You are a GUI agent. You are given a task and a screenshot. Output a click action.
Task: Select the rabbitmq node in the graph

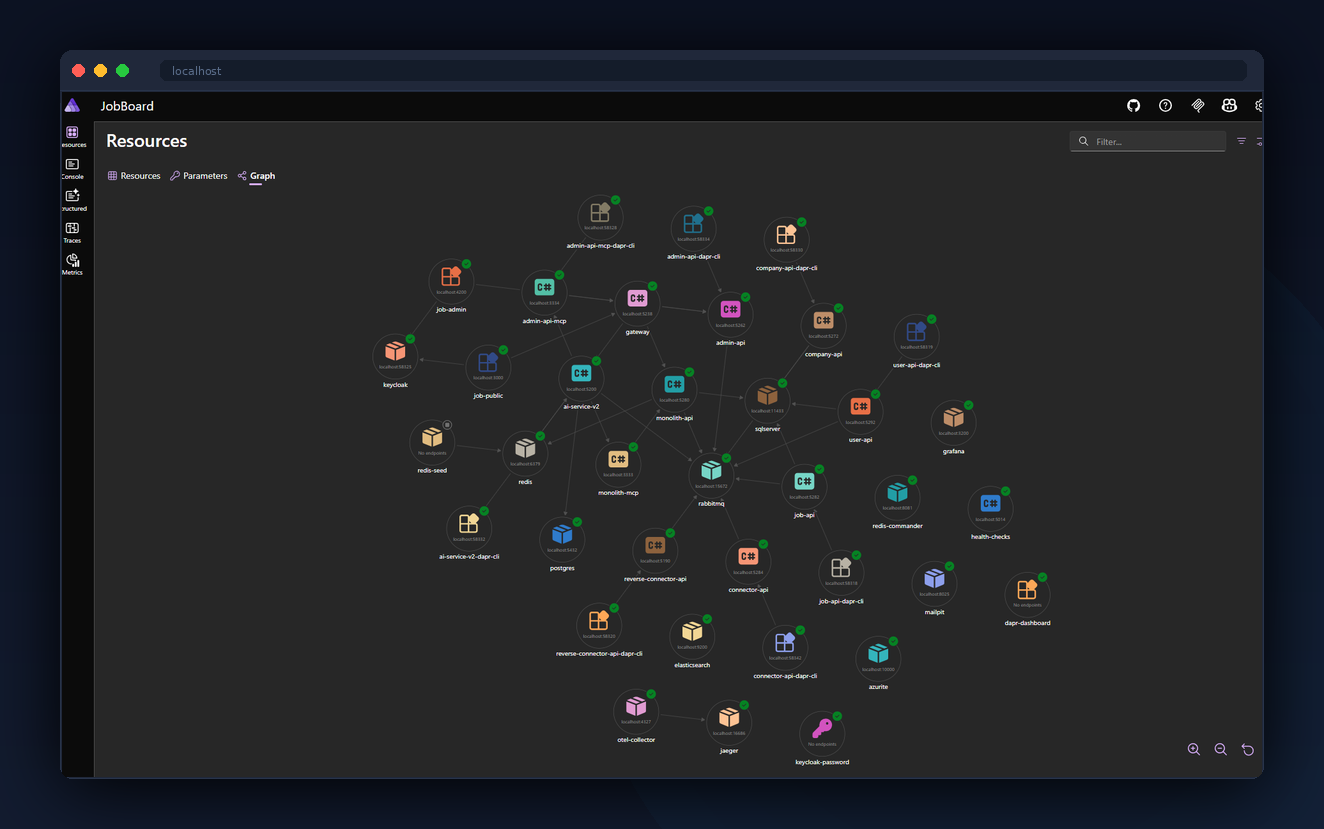point(711,471)
